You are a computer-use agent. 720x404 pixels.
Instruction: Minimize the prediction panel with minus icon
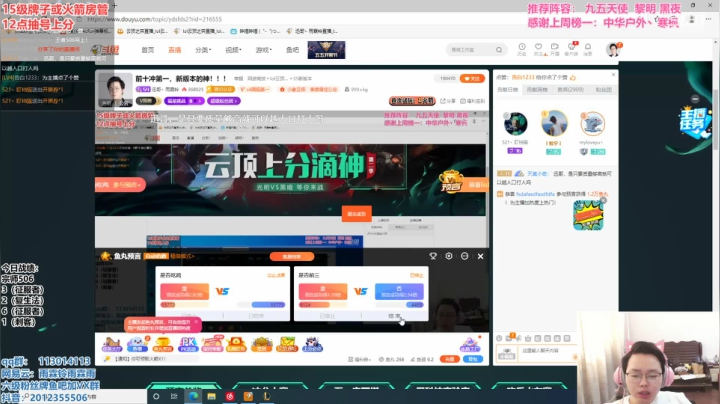point(464,256)
